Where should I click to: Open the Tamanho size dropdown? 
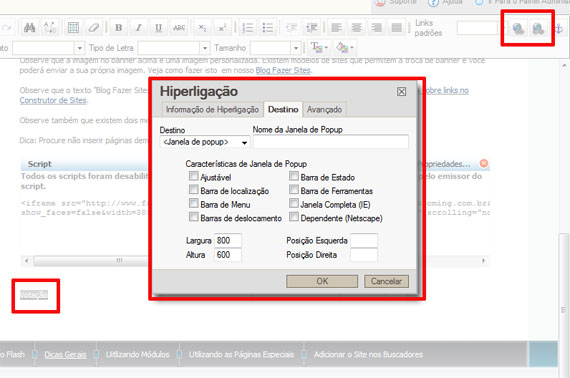pos(296,48)
